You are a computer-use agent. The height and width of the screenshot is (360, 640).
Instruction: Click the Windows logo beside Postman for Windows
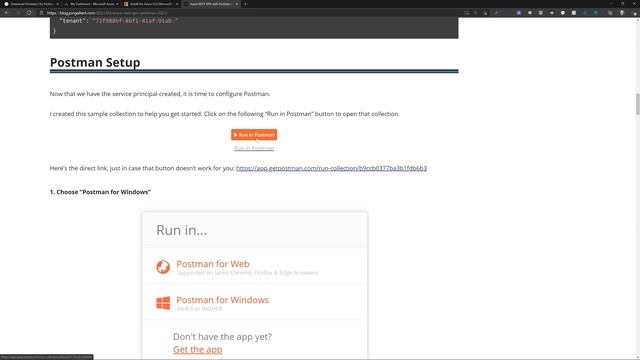(x=163, y=303)
